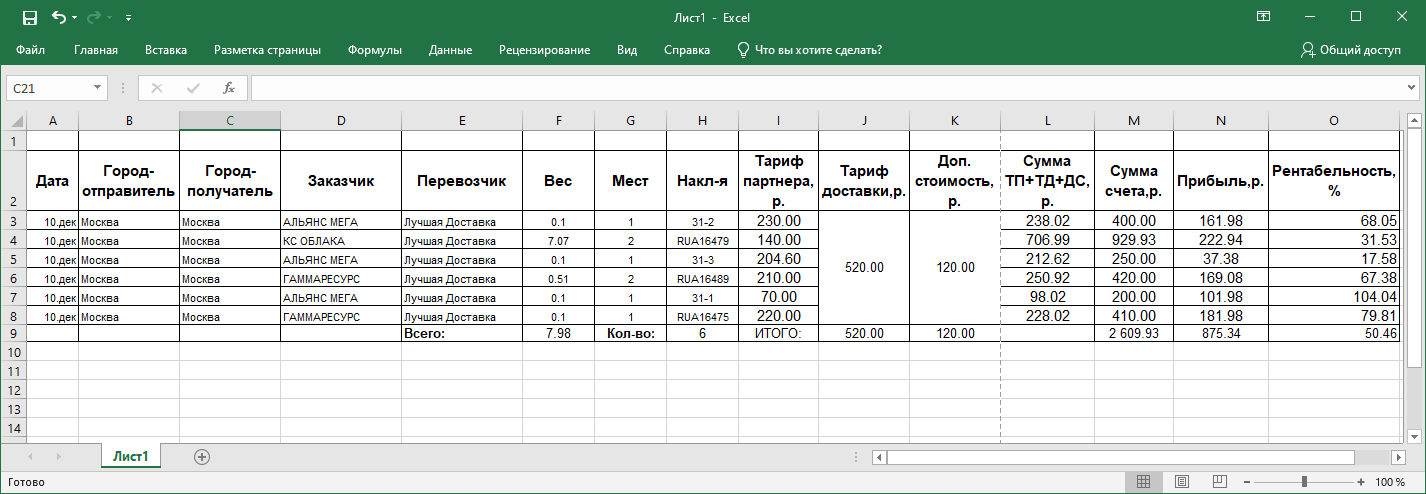Switch to Normal view in the status bar

[x=1144, y=482]
